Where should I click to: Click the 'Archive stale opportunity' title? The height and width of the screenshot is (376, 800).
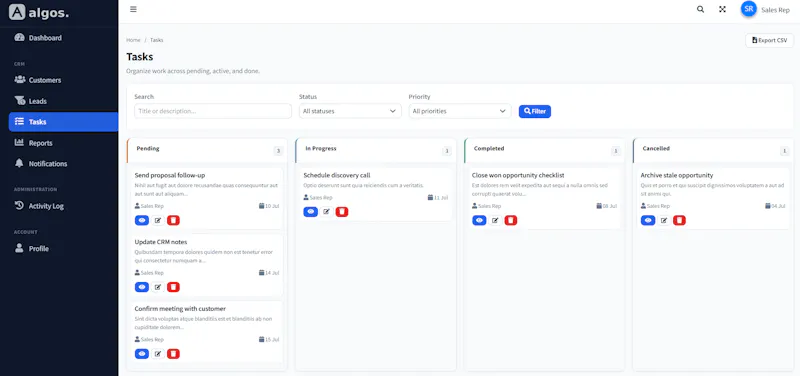click(677, 175)
